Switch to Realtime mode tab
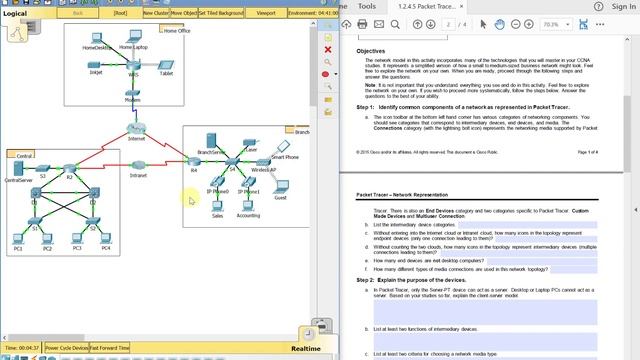Viewport: 640px width, 360px height. 306,349
